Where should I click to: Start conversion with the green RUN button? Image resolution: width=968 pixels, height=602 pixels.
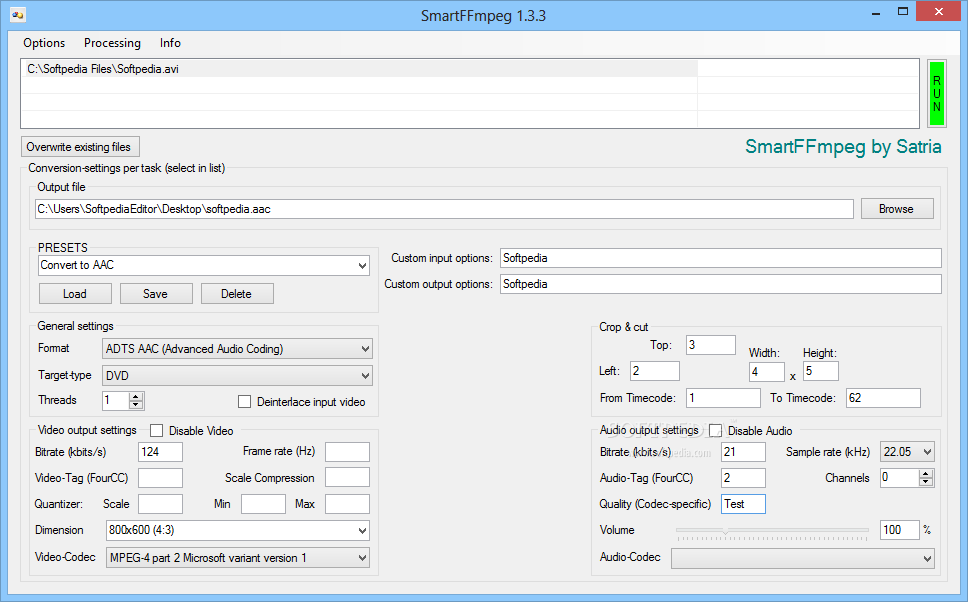coord(937,93)
